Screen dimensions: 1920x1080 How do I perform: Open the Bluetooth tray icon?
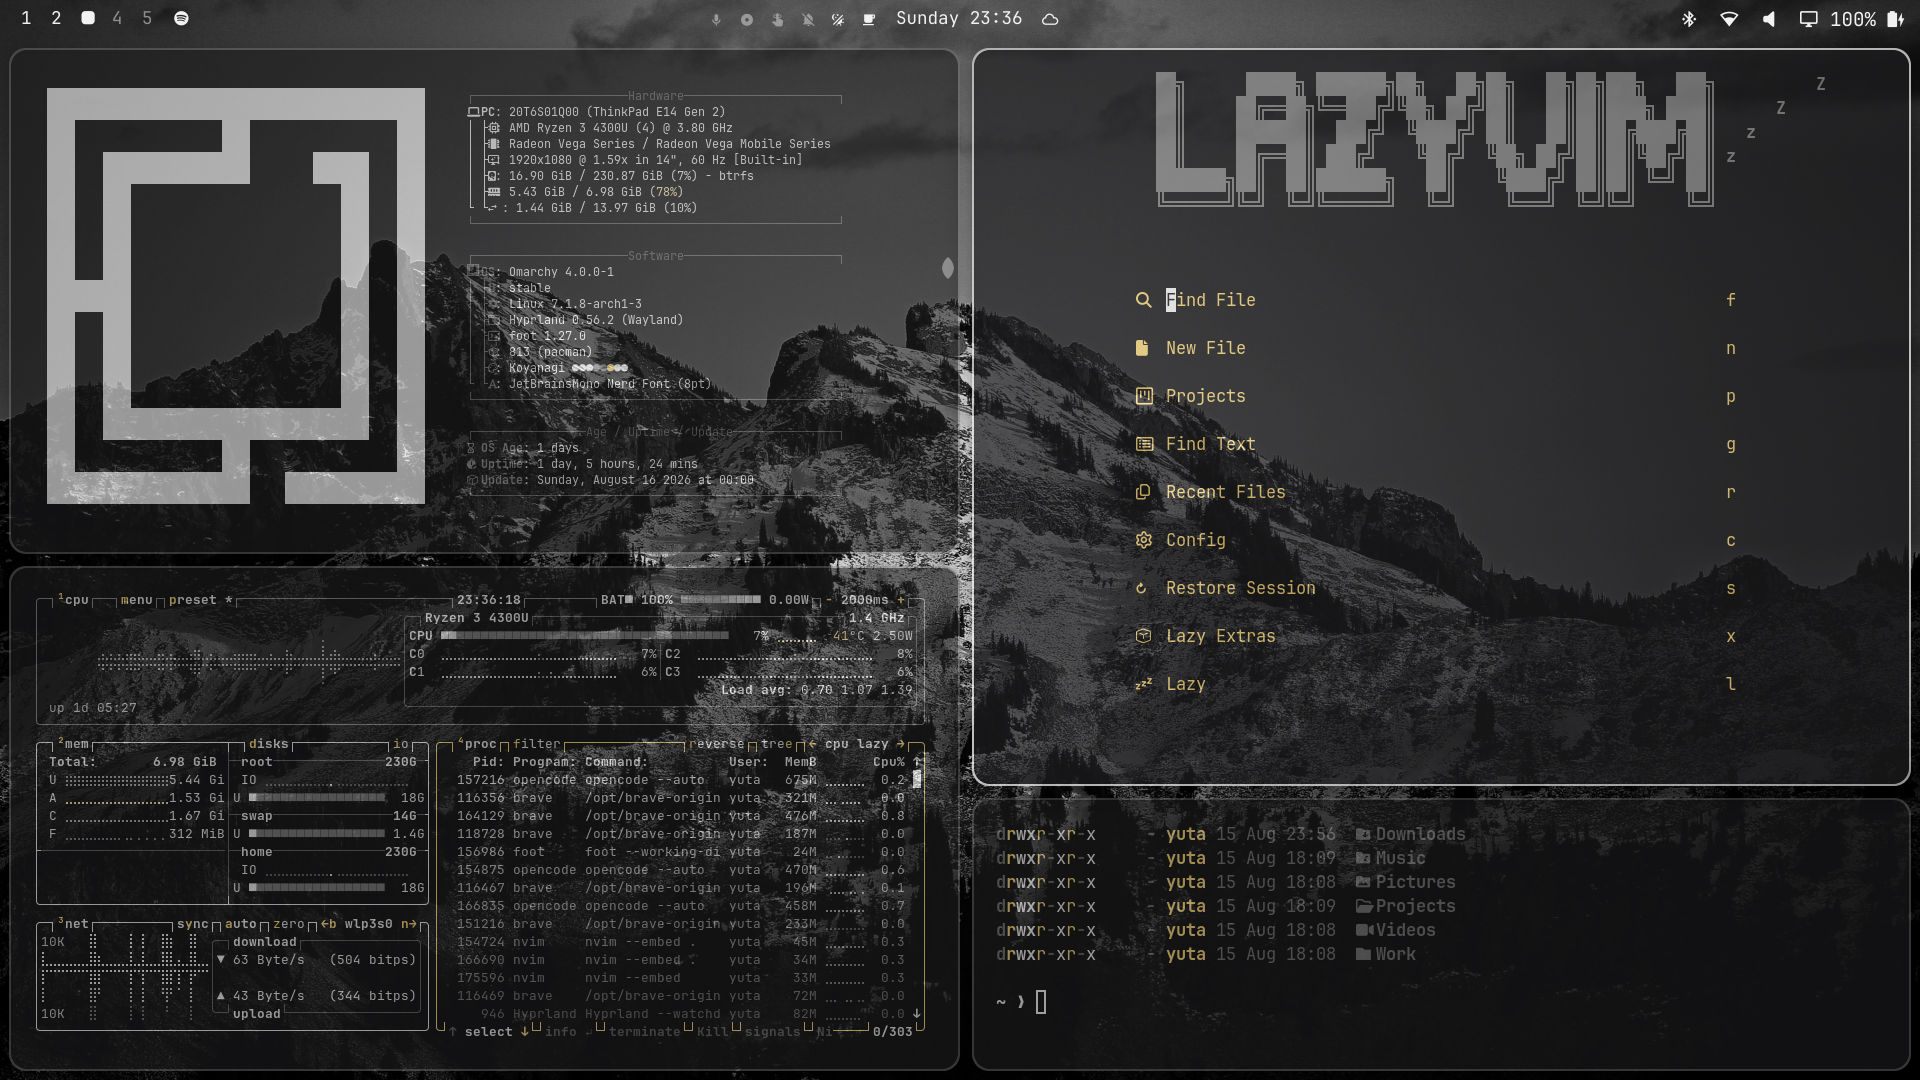pyautogui.click(x=1689, y=19)
